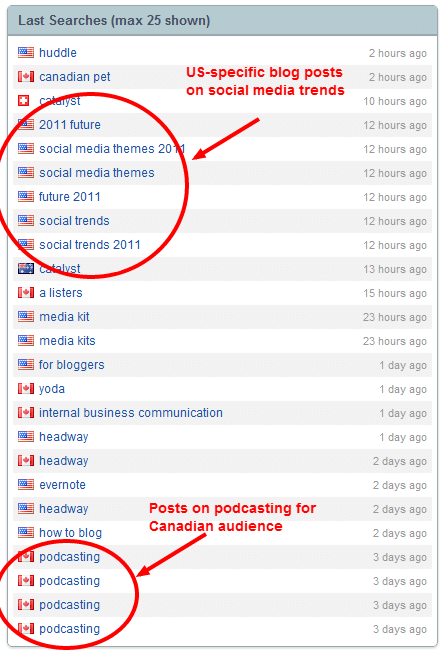The height and width of the screenshot is (658, 447).
Task: Click 2 days ago on the evernote row
Action: (400, 485)
